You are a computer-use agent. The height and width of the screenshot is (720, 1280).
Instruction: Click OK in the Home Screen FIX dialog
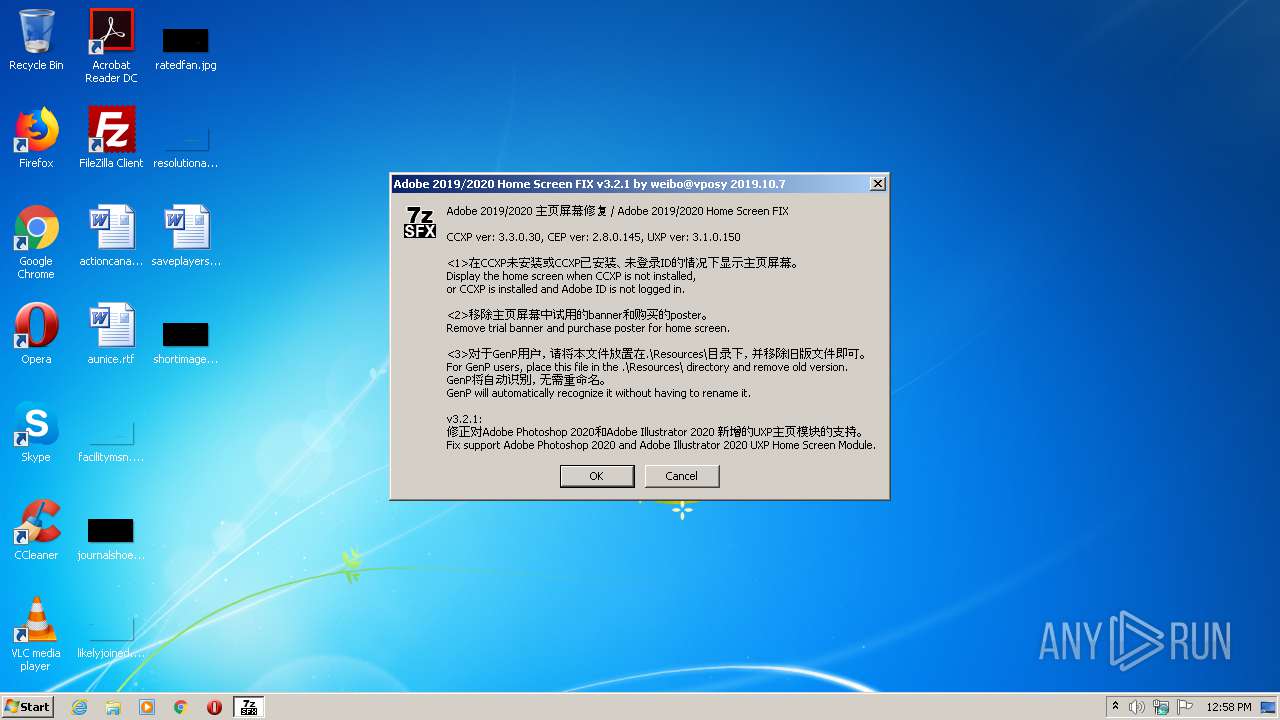597,476
